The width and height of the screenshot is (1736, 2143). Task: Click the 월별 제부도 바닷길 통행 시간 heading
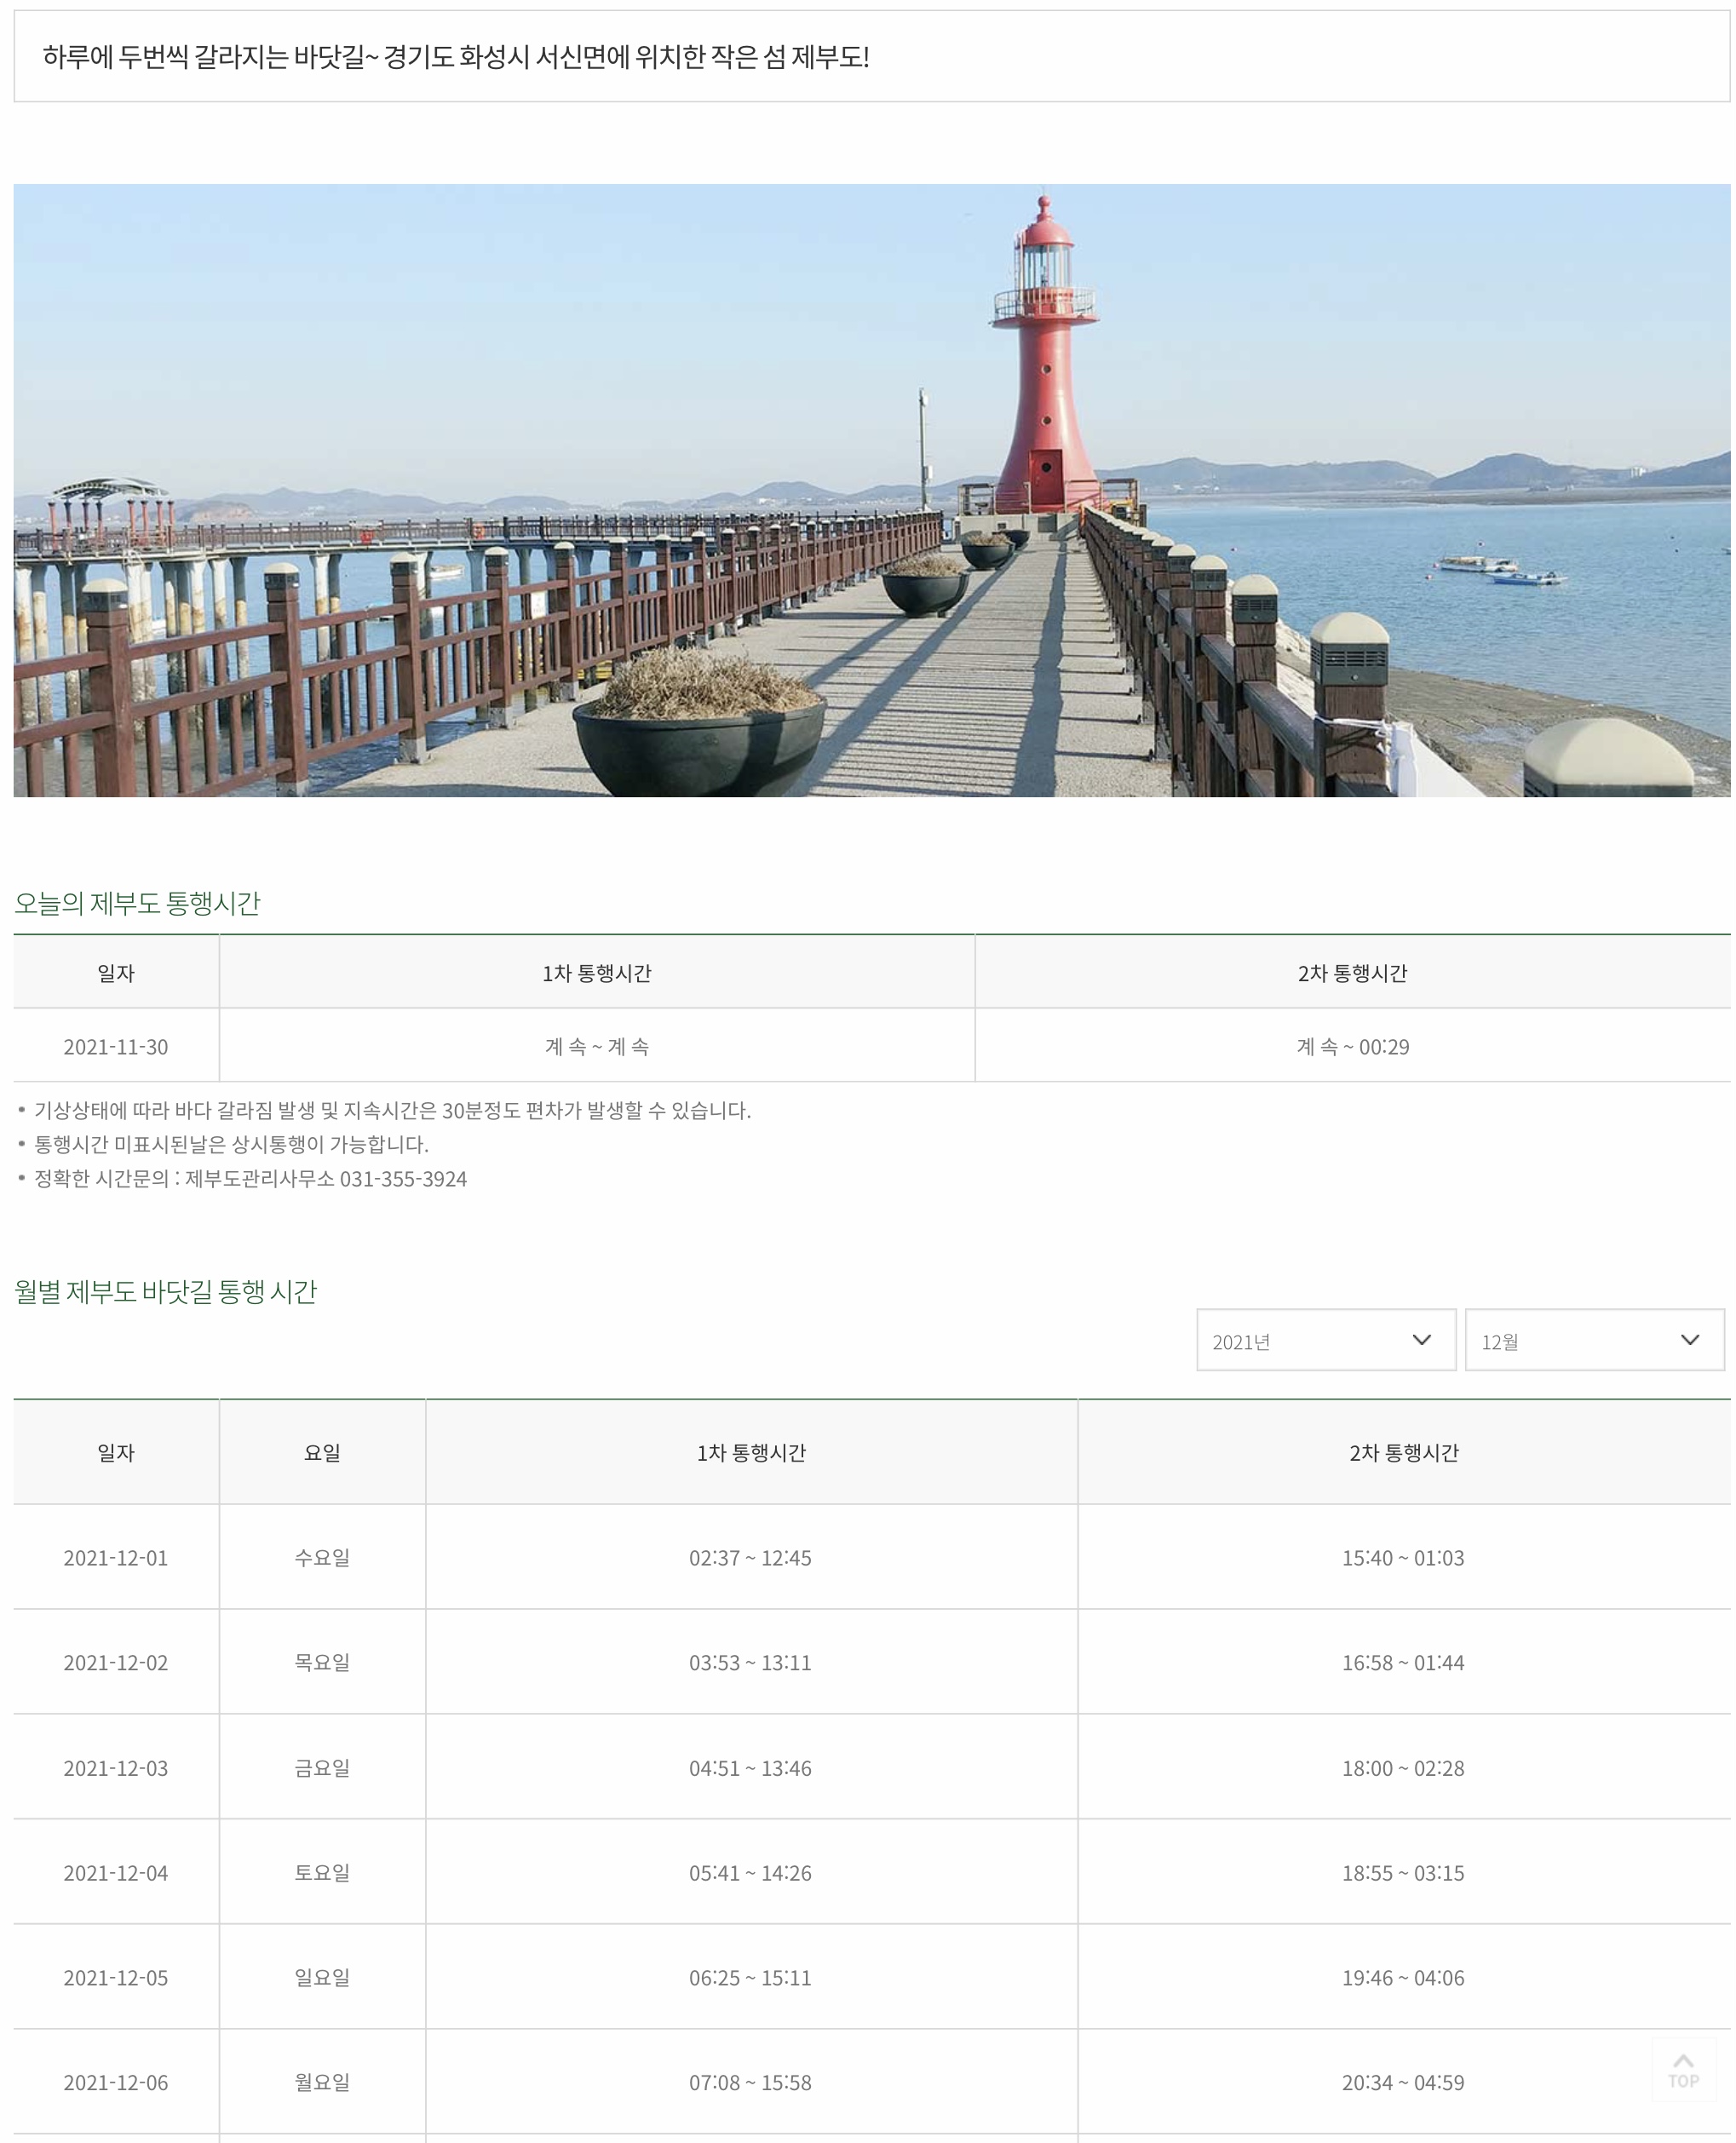point(166,1291)
